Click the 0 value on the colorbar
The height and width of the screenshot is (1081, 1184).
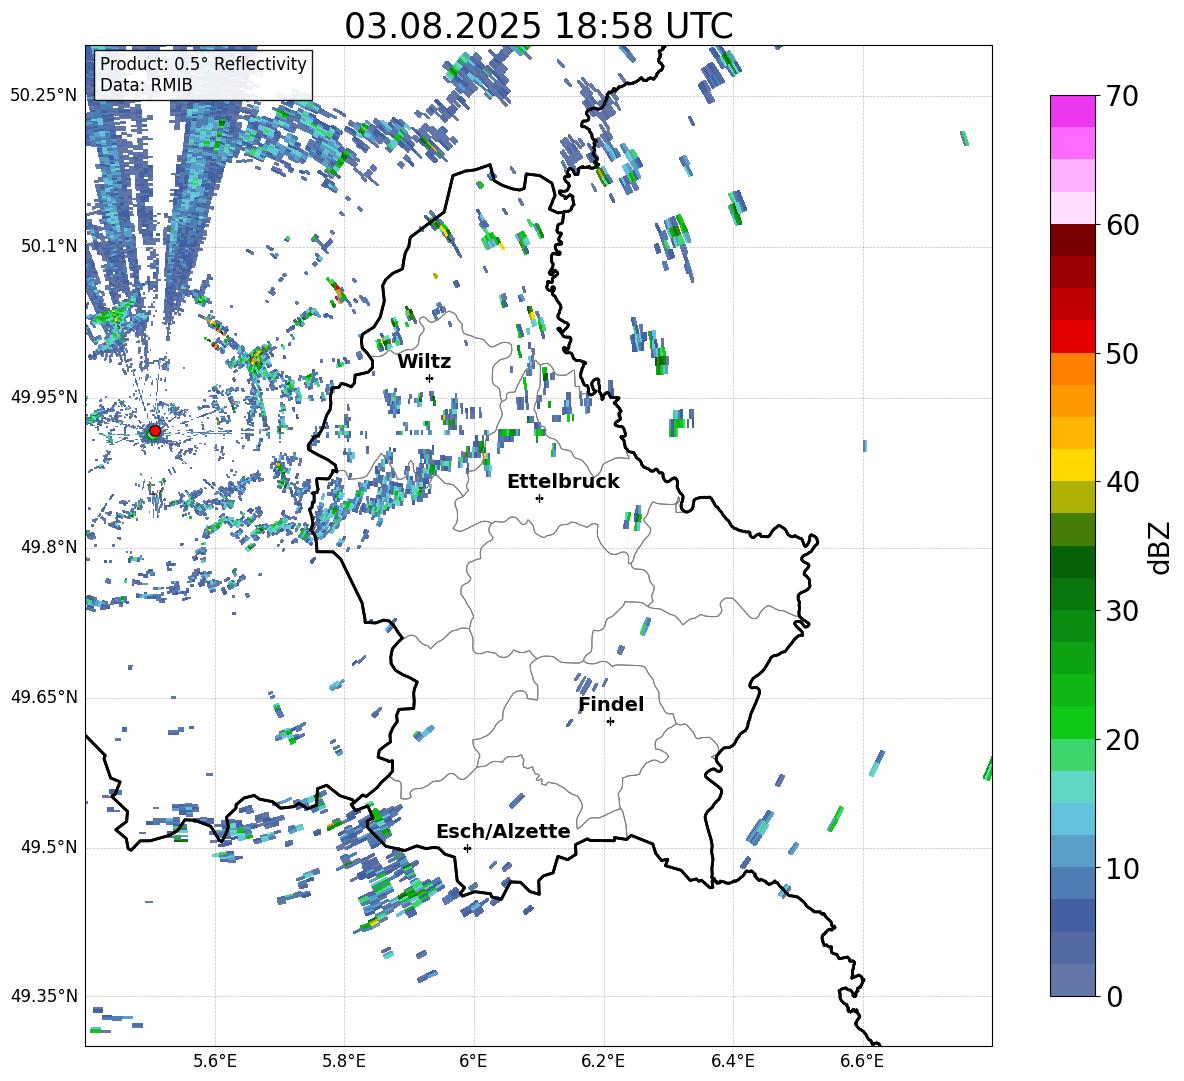pos(1114,996)
